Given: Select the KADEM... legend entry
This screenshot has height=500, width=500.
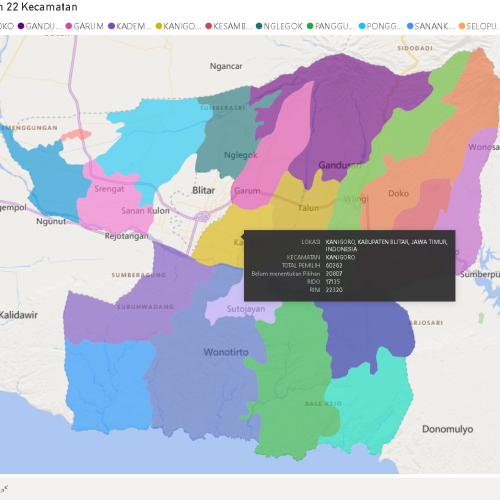Looking at the screenshot, I should tap(130, 26).
